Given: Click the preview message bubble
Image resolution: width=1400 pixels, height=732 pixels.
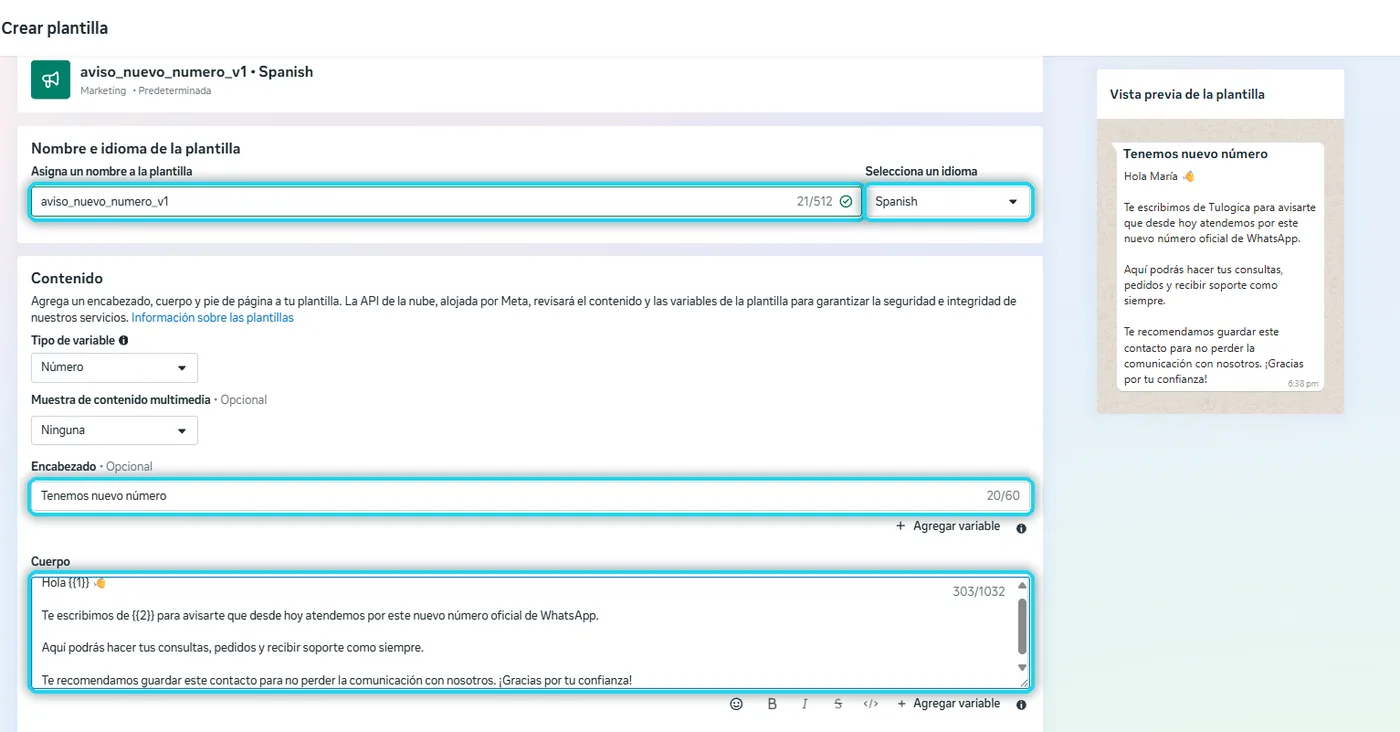Looking at the screenshot, I should click(x=1220, y=266).
